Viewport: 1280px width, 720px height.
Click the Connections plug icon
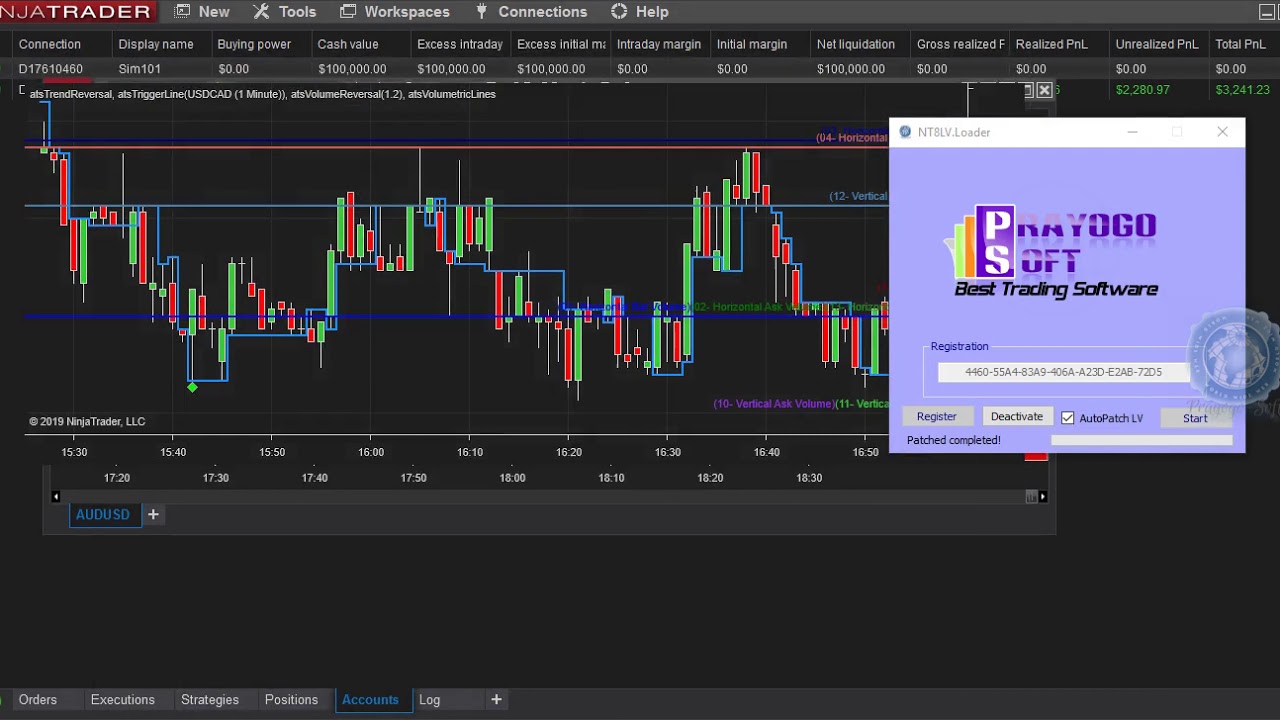481,12
